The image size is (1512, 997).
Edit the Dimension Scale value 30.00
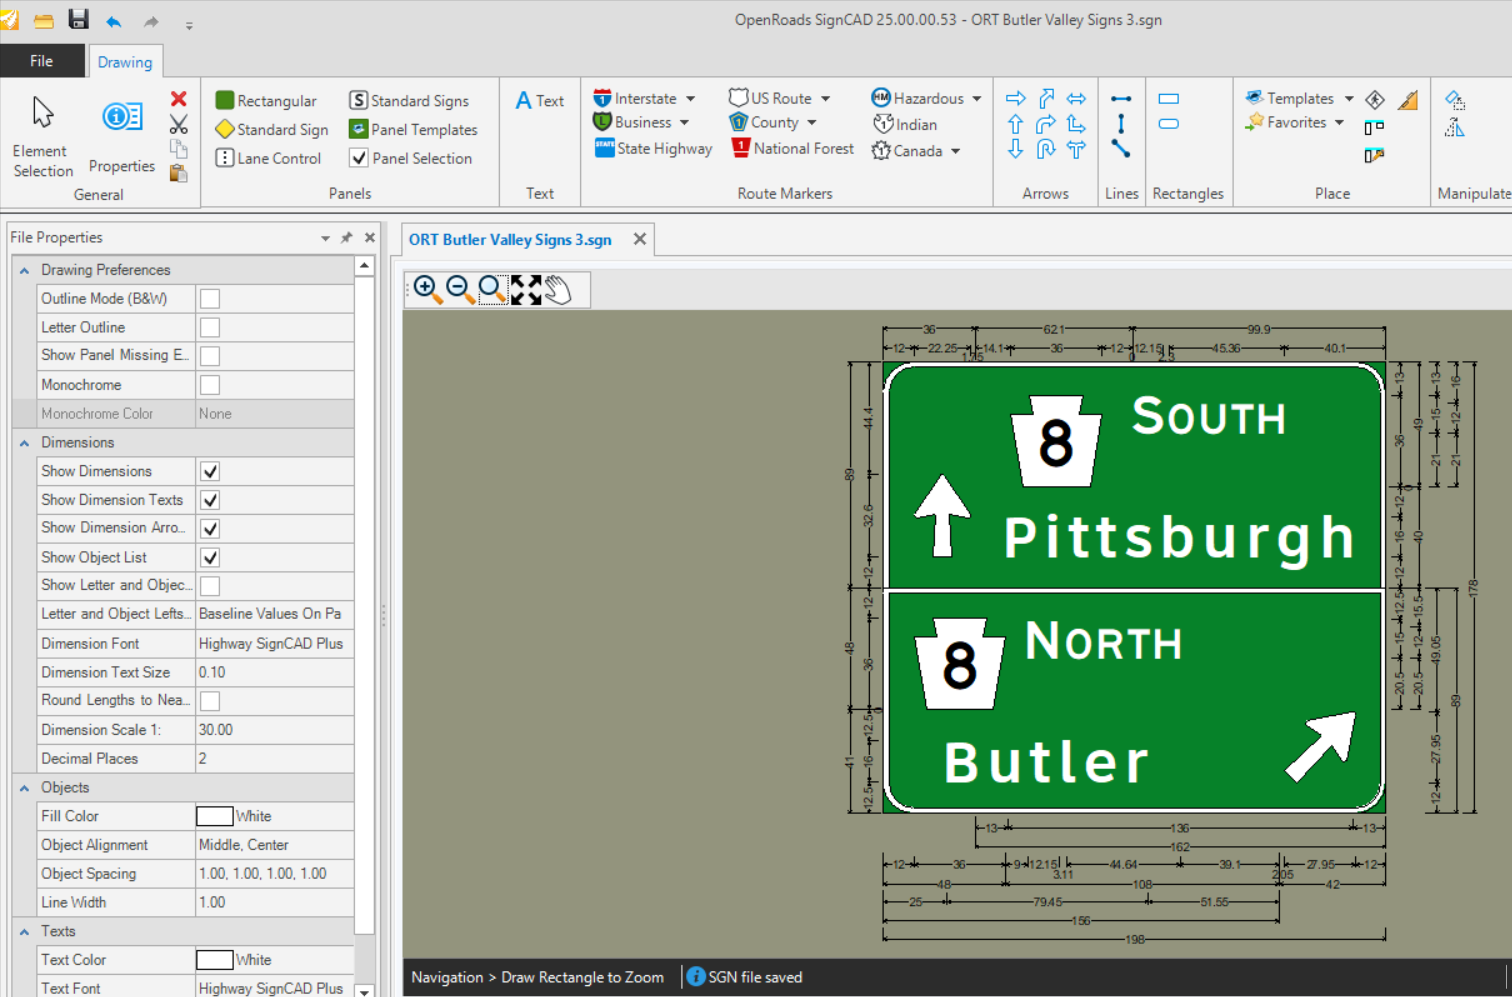[275, 731]
